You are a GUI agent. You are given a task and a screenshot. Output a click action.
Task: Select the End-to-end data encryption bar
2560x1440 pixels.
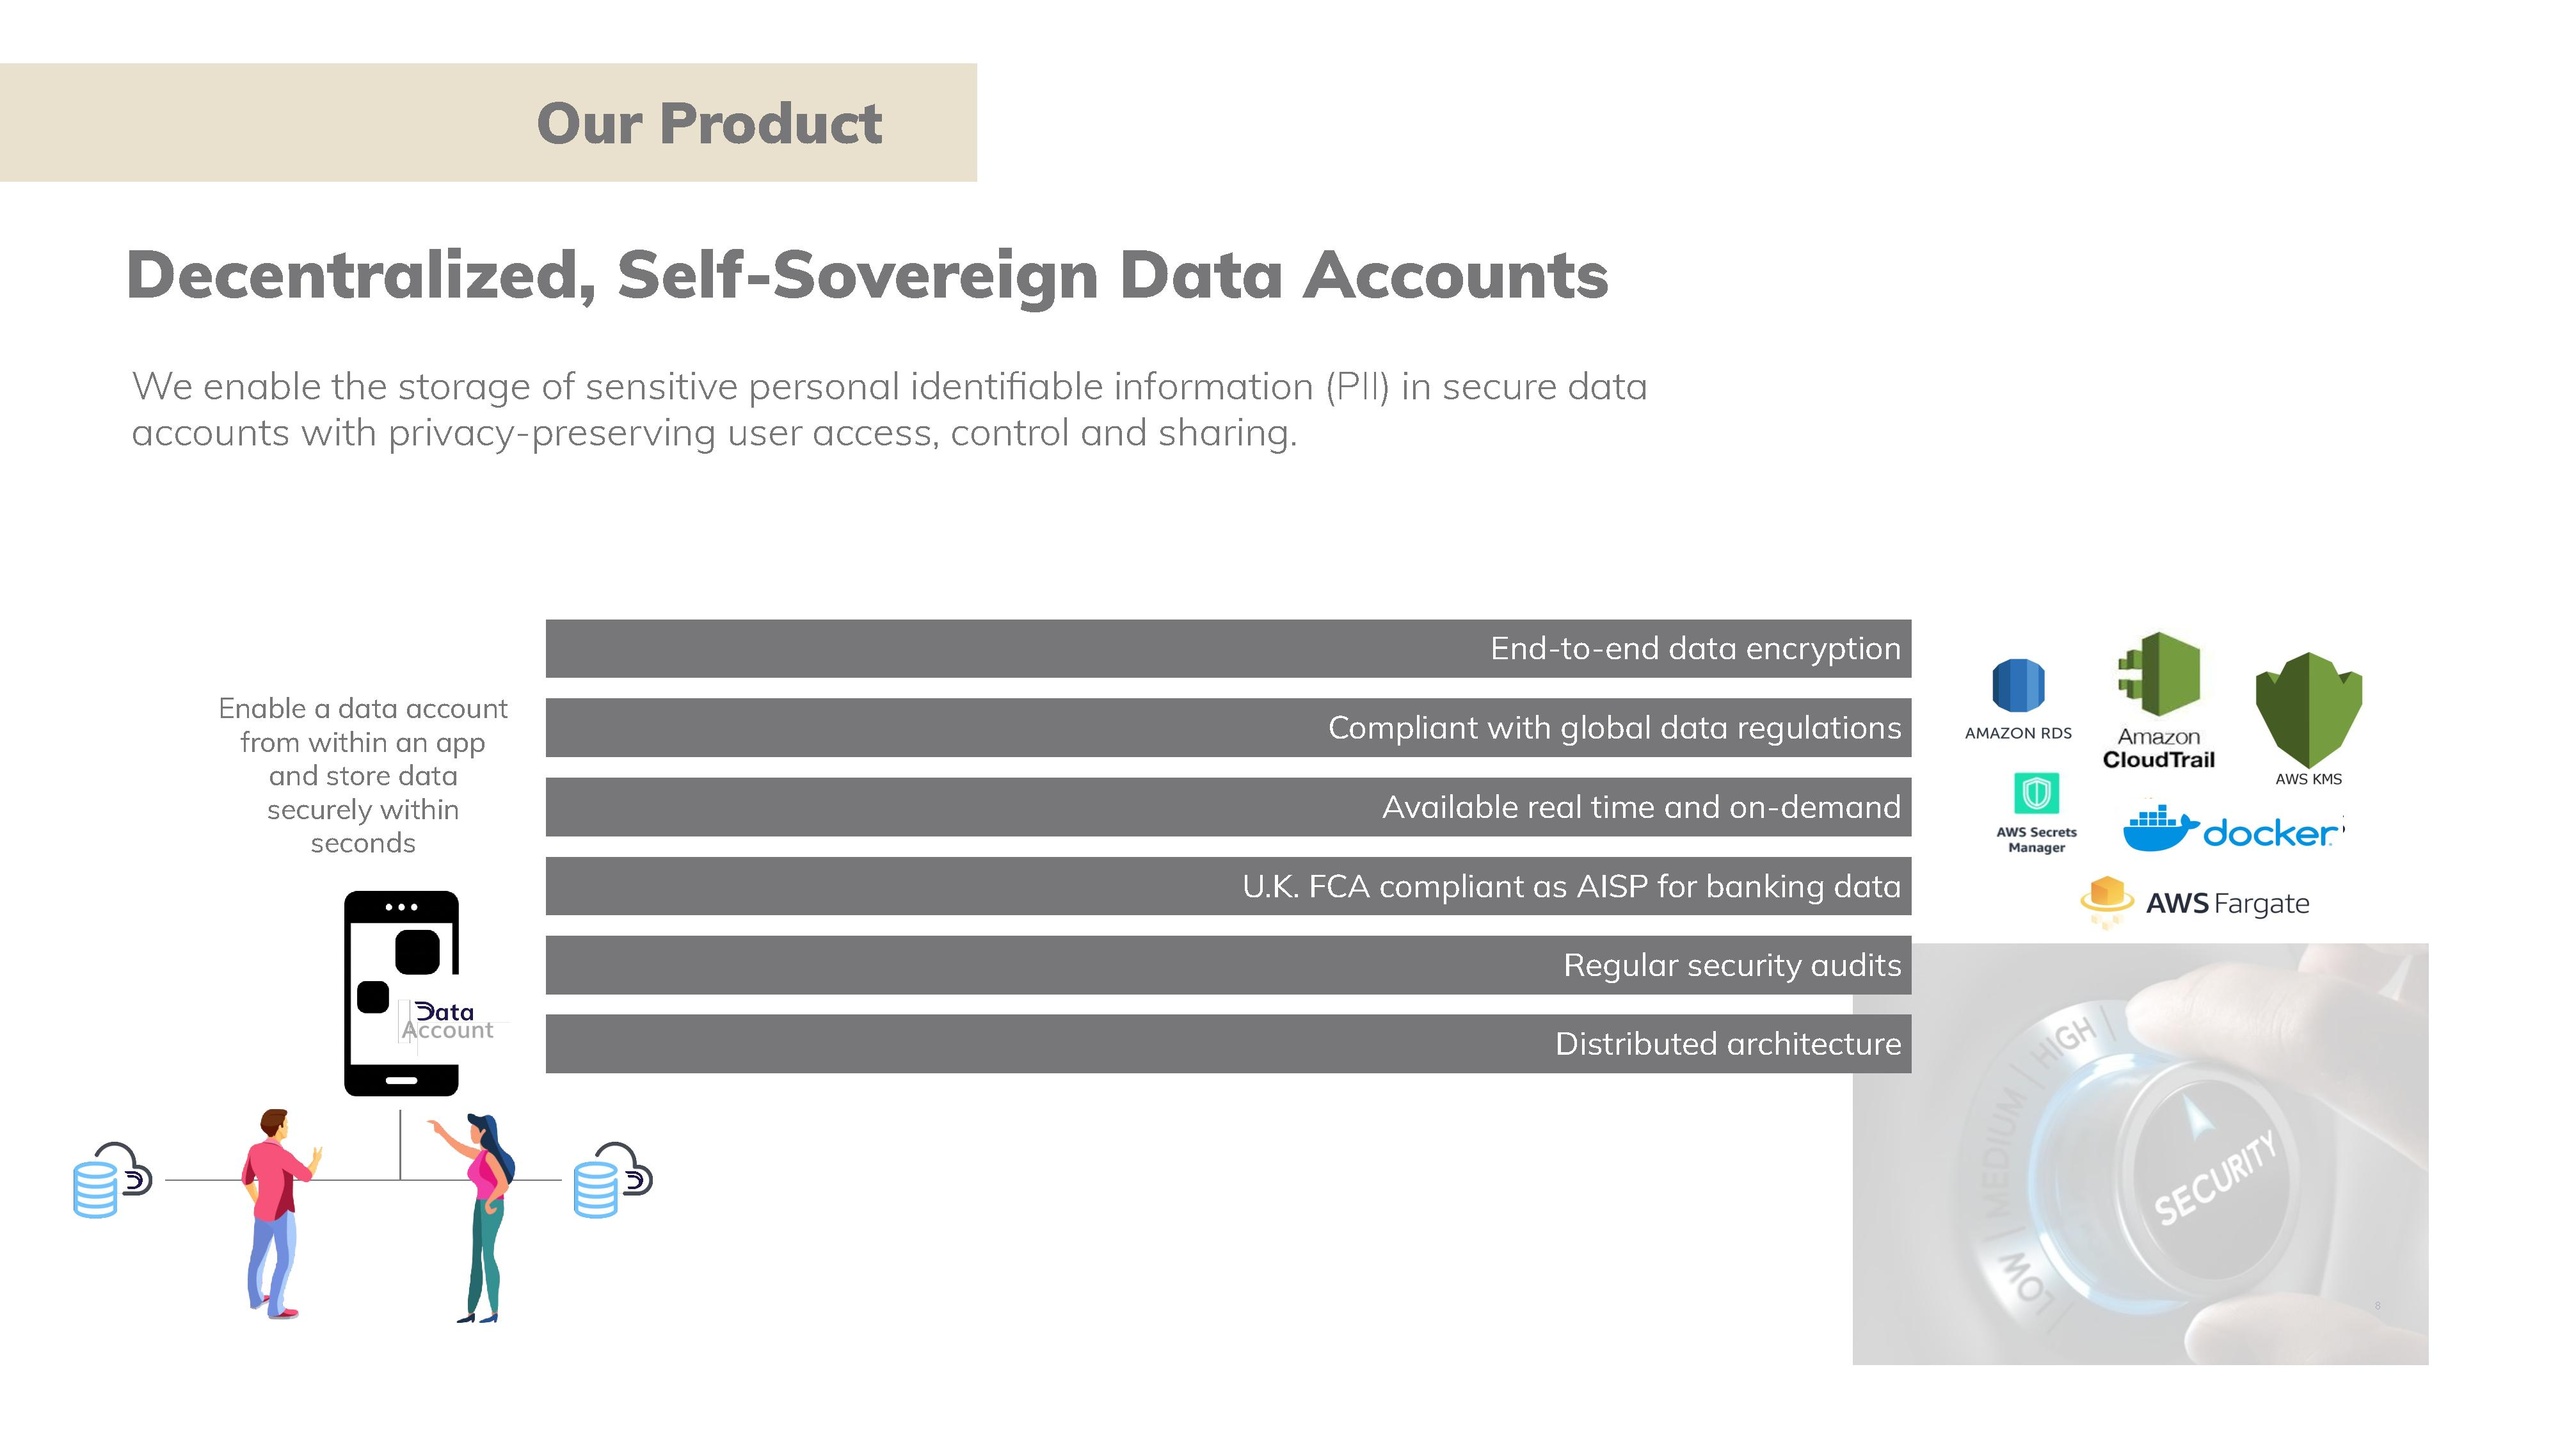pos(1228,649)
